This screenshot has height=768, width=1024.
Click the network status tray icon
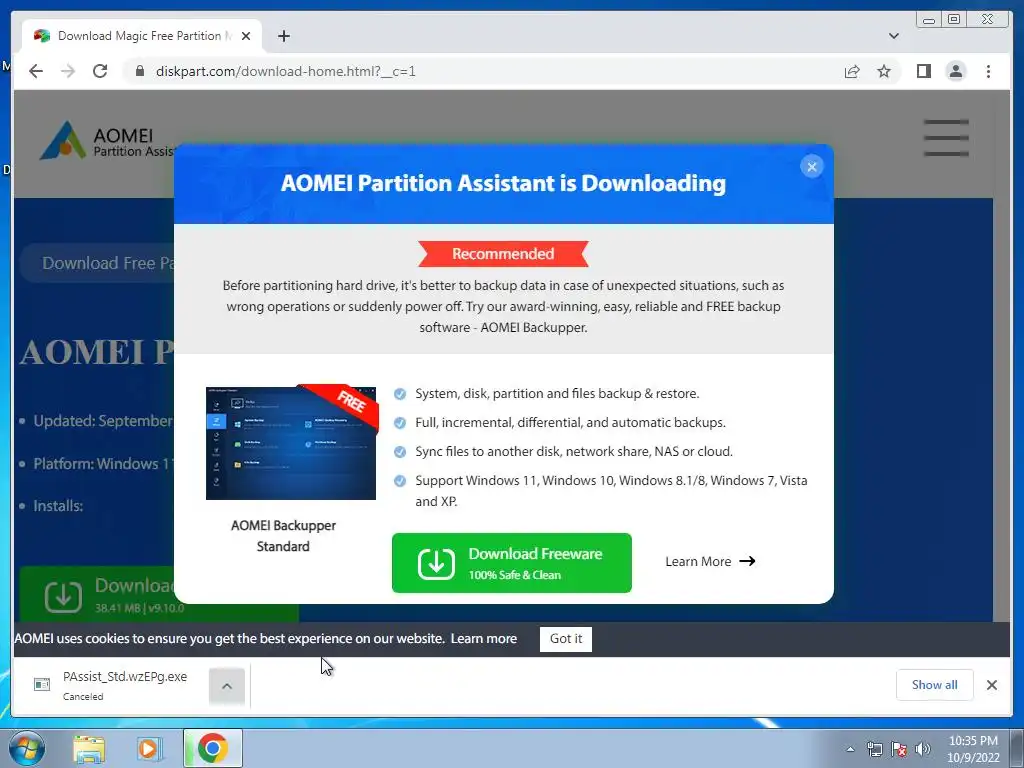(874, 749)
